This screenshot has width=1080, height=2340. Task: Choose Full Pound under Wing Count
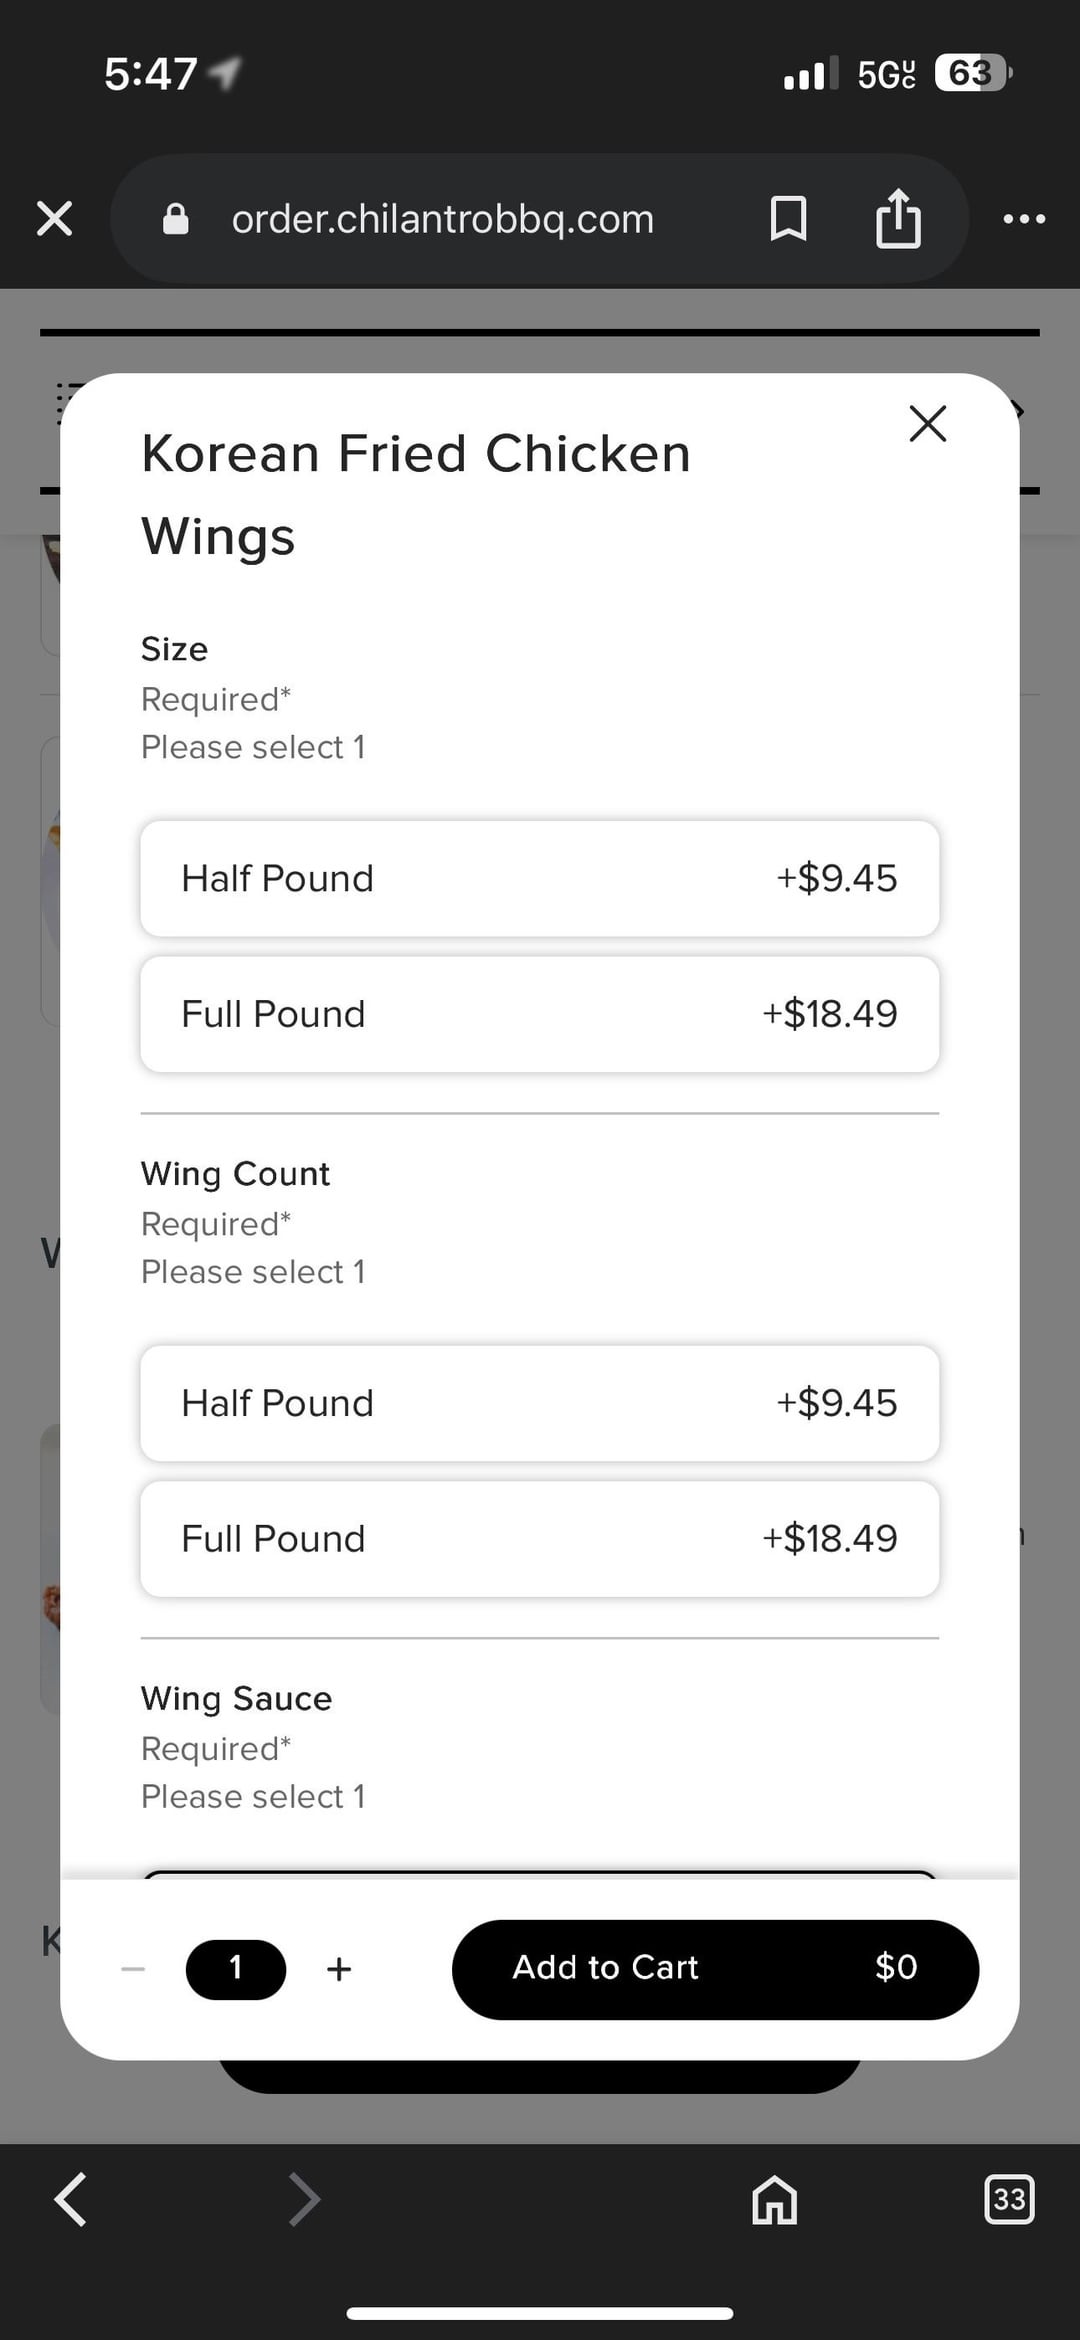click(x=540, y=1539)
